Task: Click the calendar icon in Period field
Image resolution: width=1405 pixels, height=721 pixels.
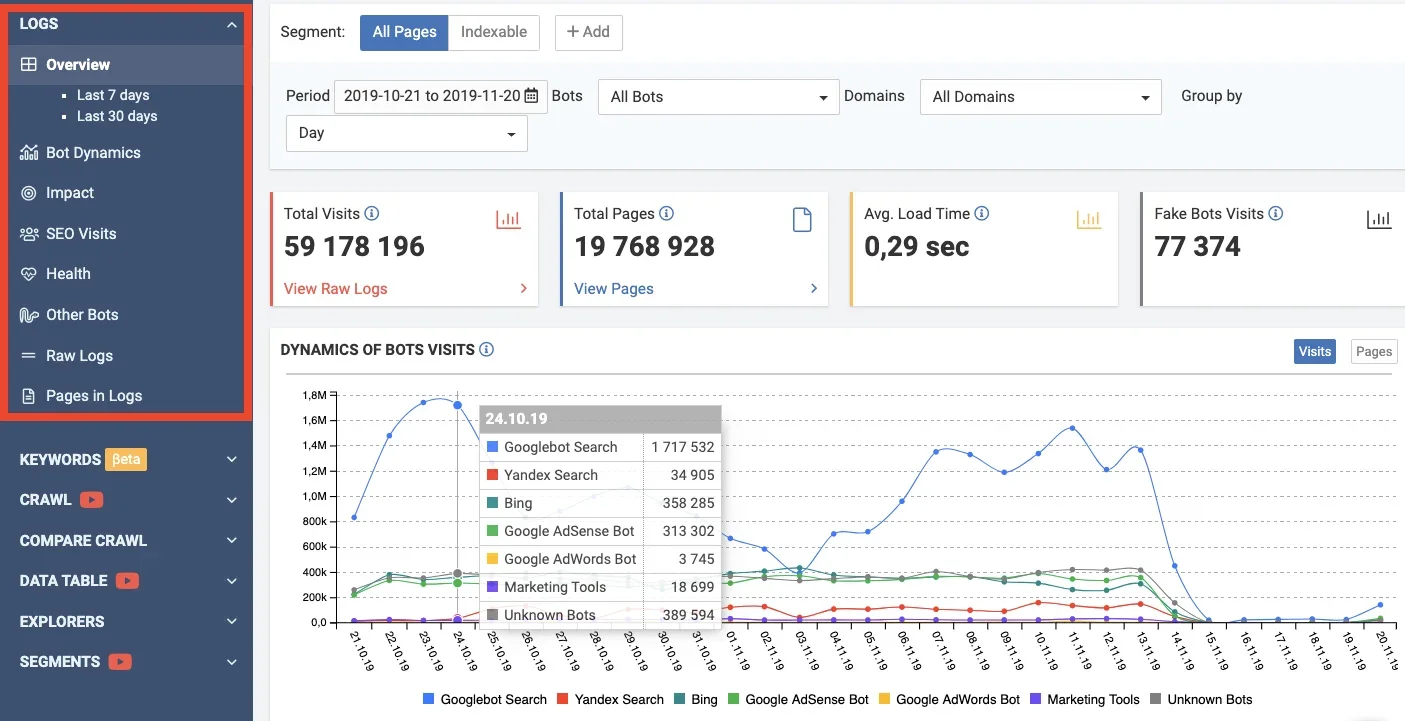Action: pos(532,96)
